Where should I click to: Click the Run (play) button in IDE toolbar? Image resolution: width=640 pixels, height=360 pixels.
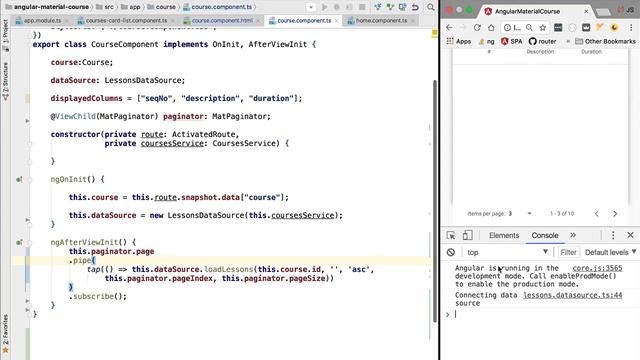click(x=324, y=7)
